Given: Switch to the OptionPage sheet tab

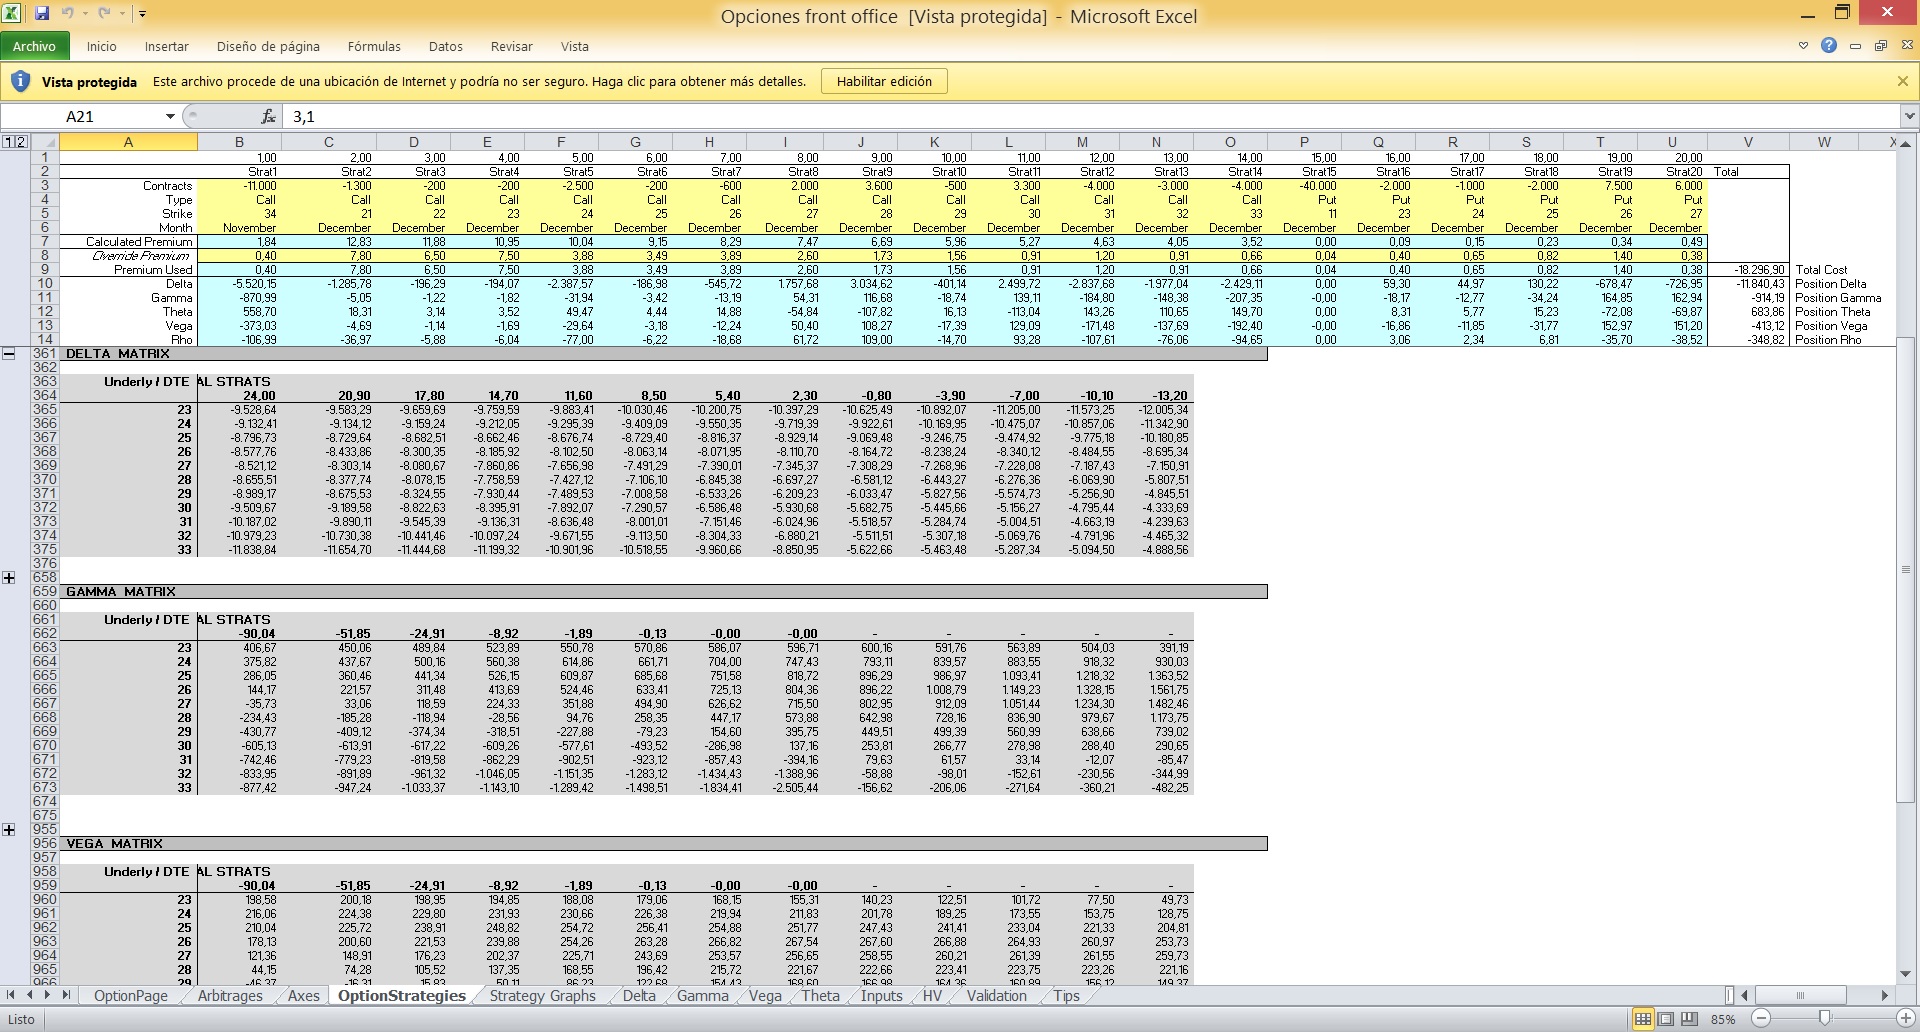Looking at the screenshot, I should (x=130, y=996).
